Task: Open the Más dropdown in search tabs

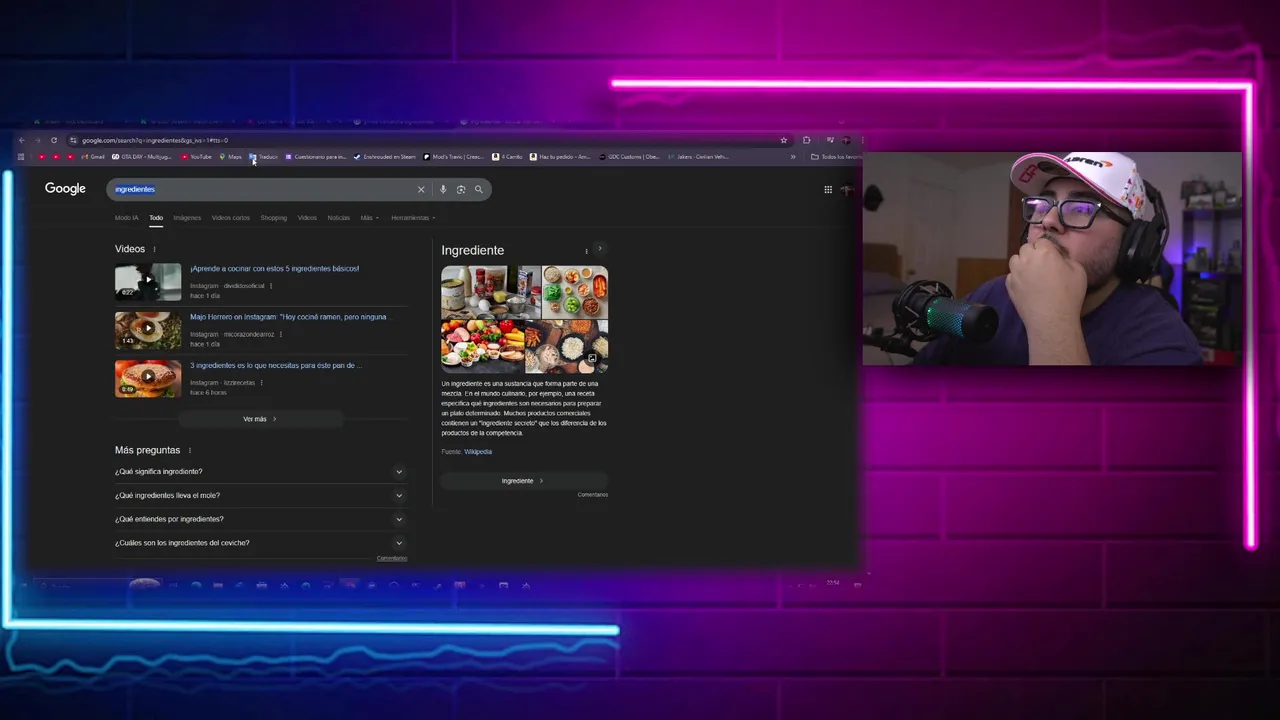Action: click(369, 218)
